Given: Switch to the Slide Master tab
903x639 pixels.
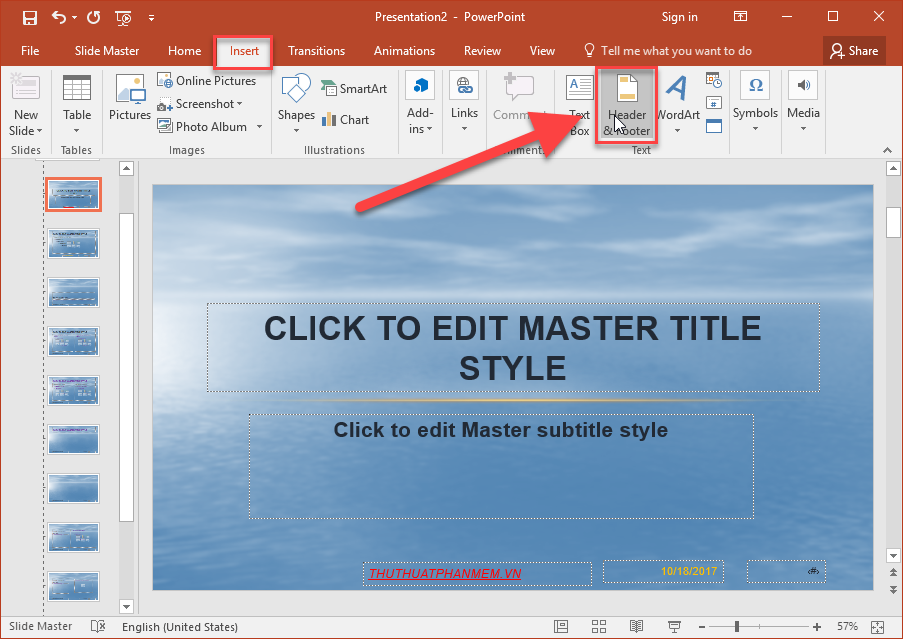Looking at the screenshot, I should coord(107,51).
